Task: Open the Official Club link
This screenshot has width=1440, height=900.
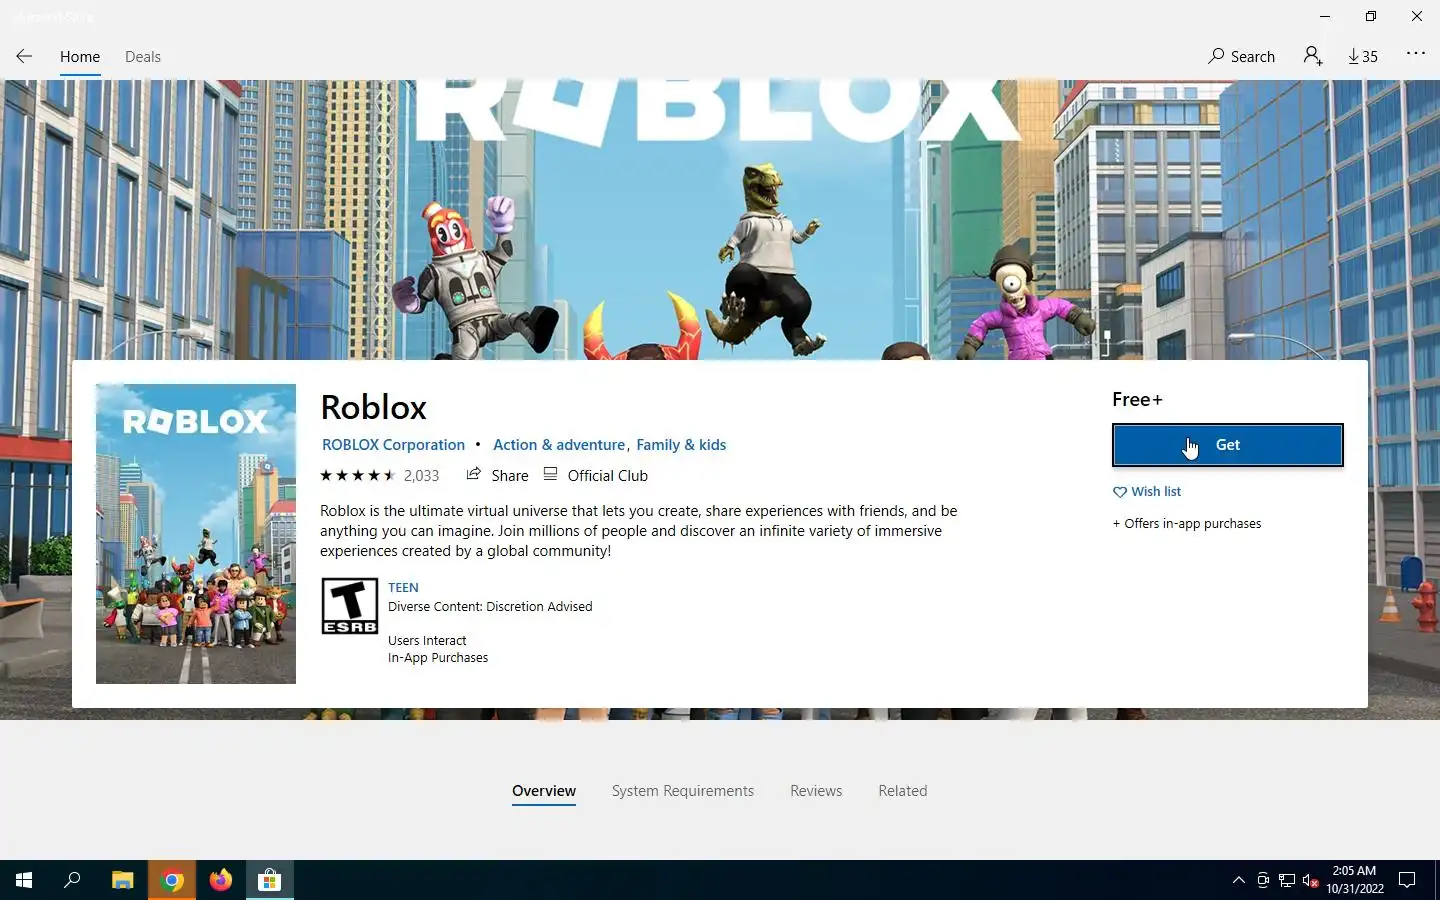Action: click(x=596, y=475)
